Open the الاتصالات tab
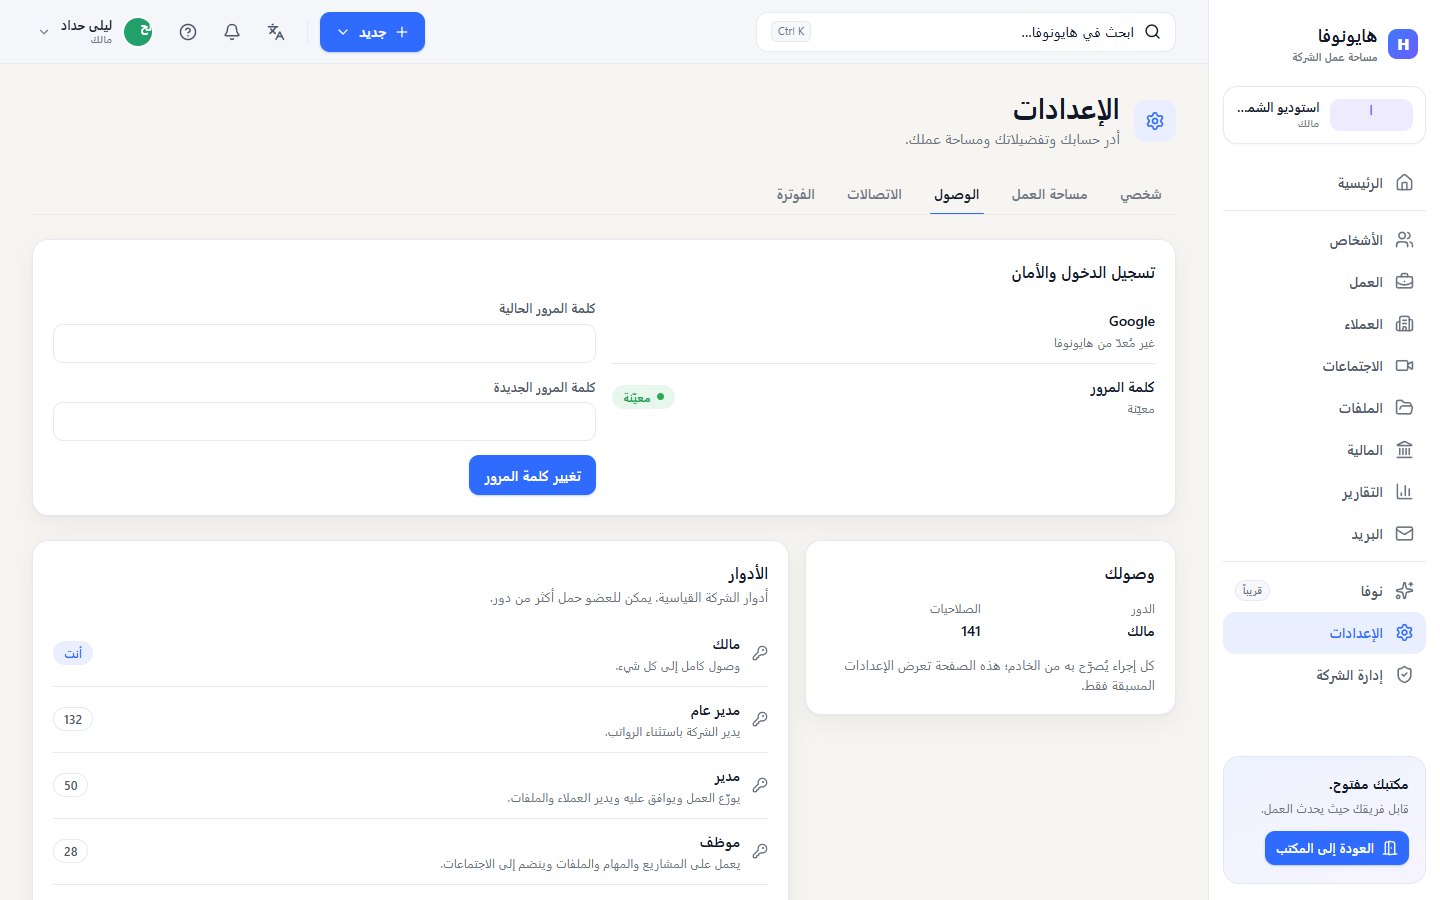 click(x=875, y=195)
